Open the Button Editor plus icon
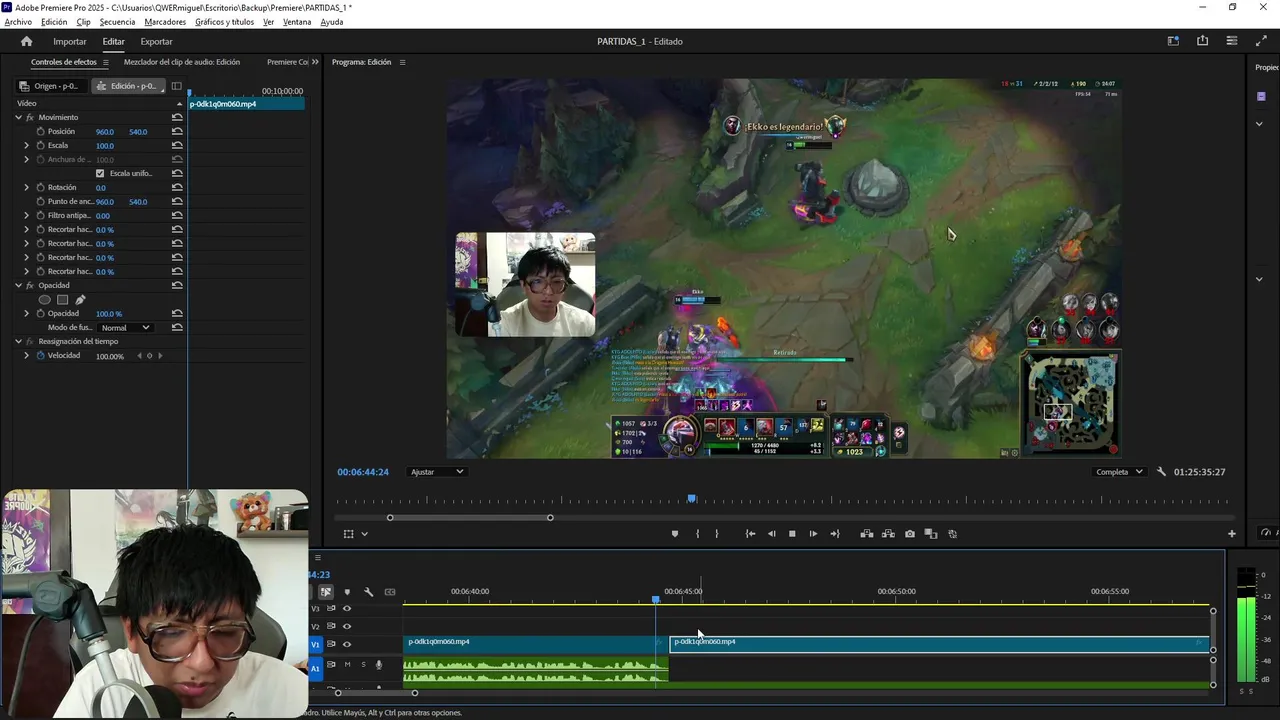 point(1232,534)
